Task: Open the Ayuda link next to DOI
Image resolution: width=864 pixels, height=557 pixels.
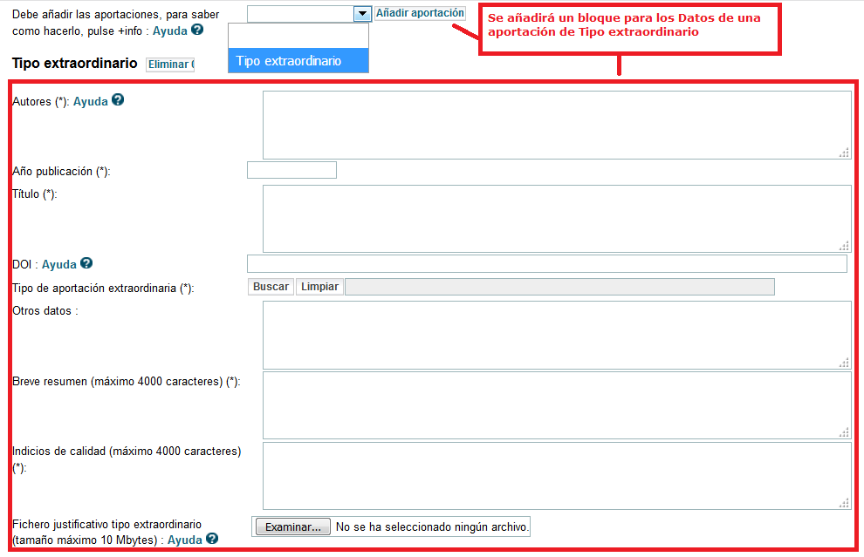Action: click(59, 264)
